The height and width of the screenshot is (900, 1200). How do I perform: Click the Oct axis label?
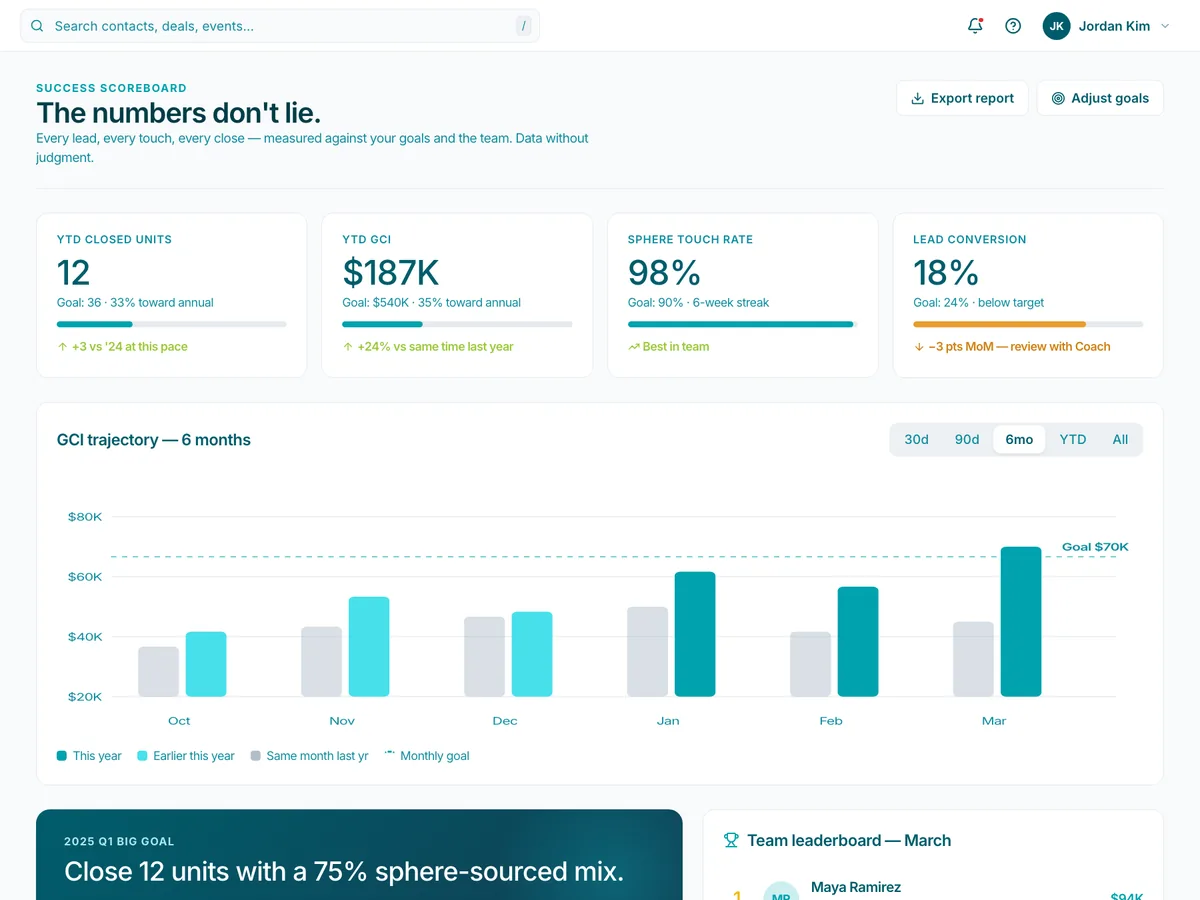[x=179, y=721]
